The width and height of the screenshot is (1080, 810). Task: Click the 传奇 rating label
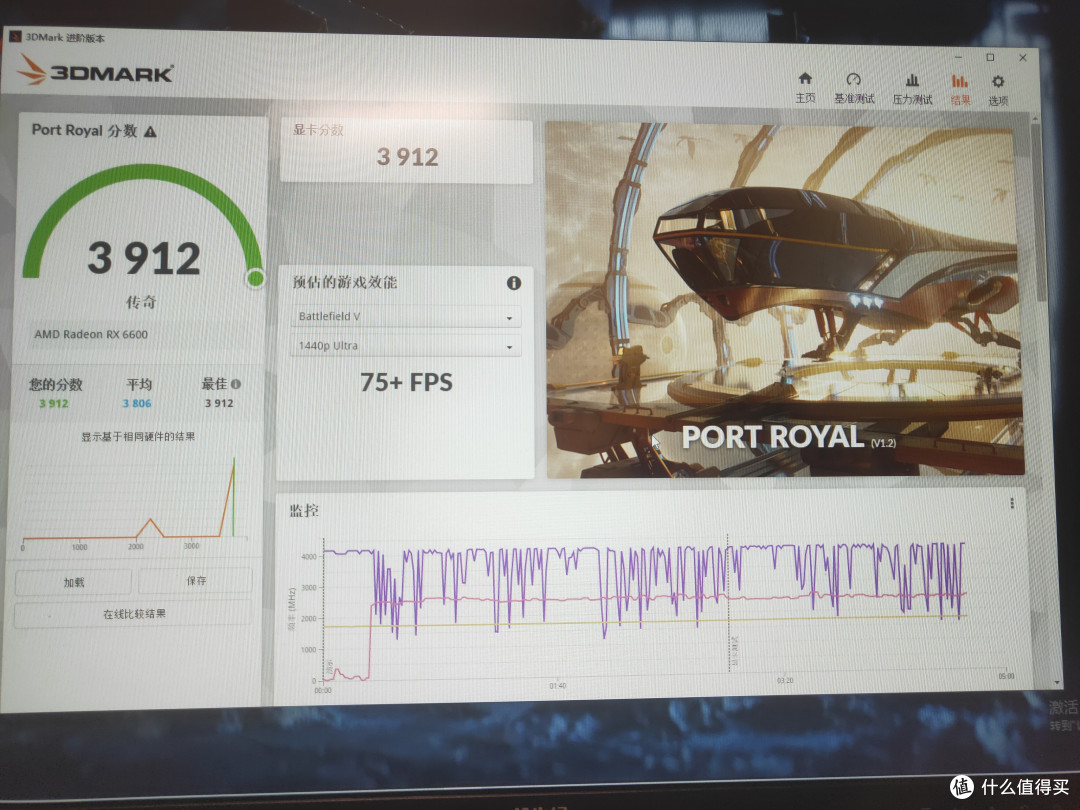(x=141, y=302)
